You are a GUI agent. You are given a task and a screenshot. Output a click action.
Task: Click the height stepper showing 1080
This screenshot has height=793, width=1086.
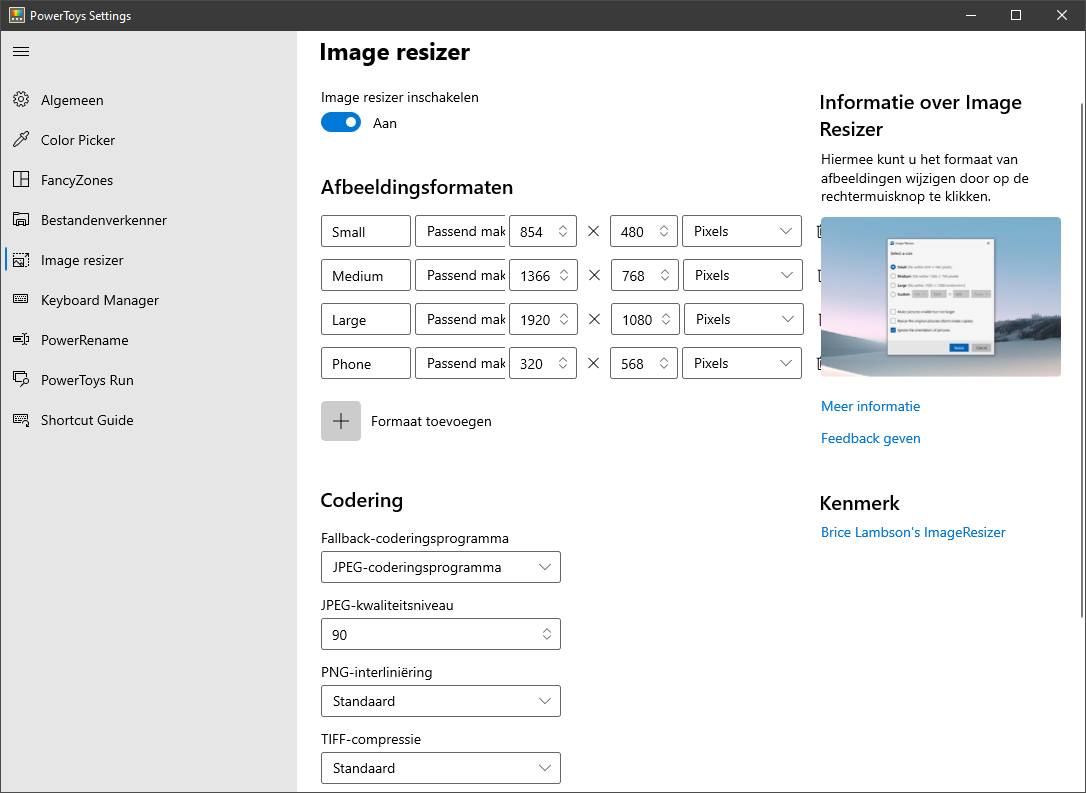tap(646, 319)
